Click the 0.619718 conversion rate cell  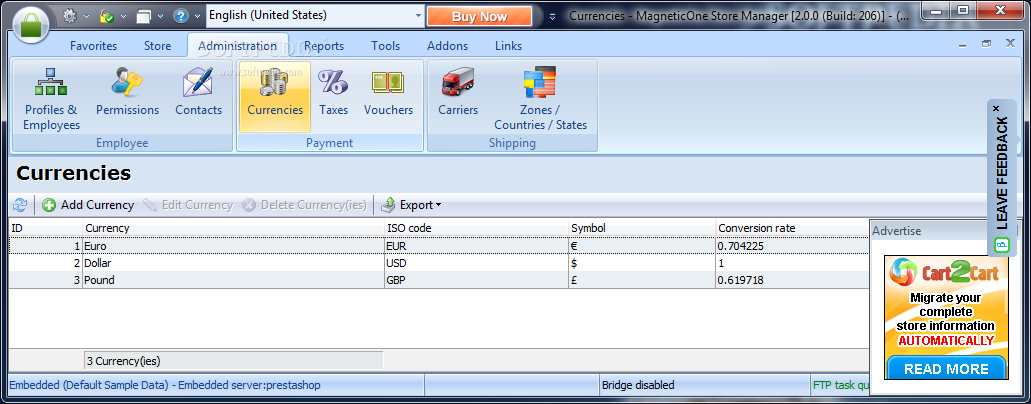(x=792, y=280)
